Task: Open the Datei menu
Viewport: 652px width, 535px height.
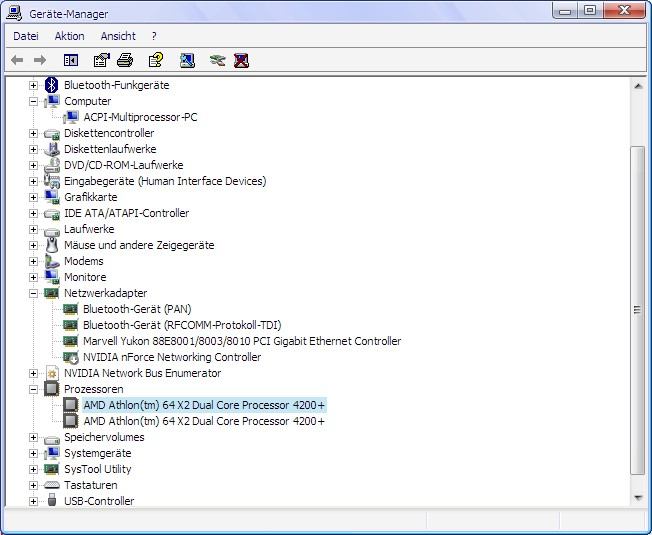Action: click(26, 36)
